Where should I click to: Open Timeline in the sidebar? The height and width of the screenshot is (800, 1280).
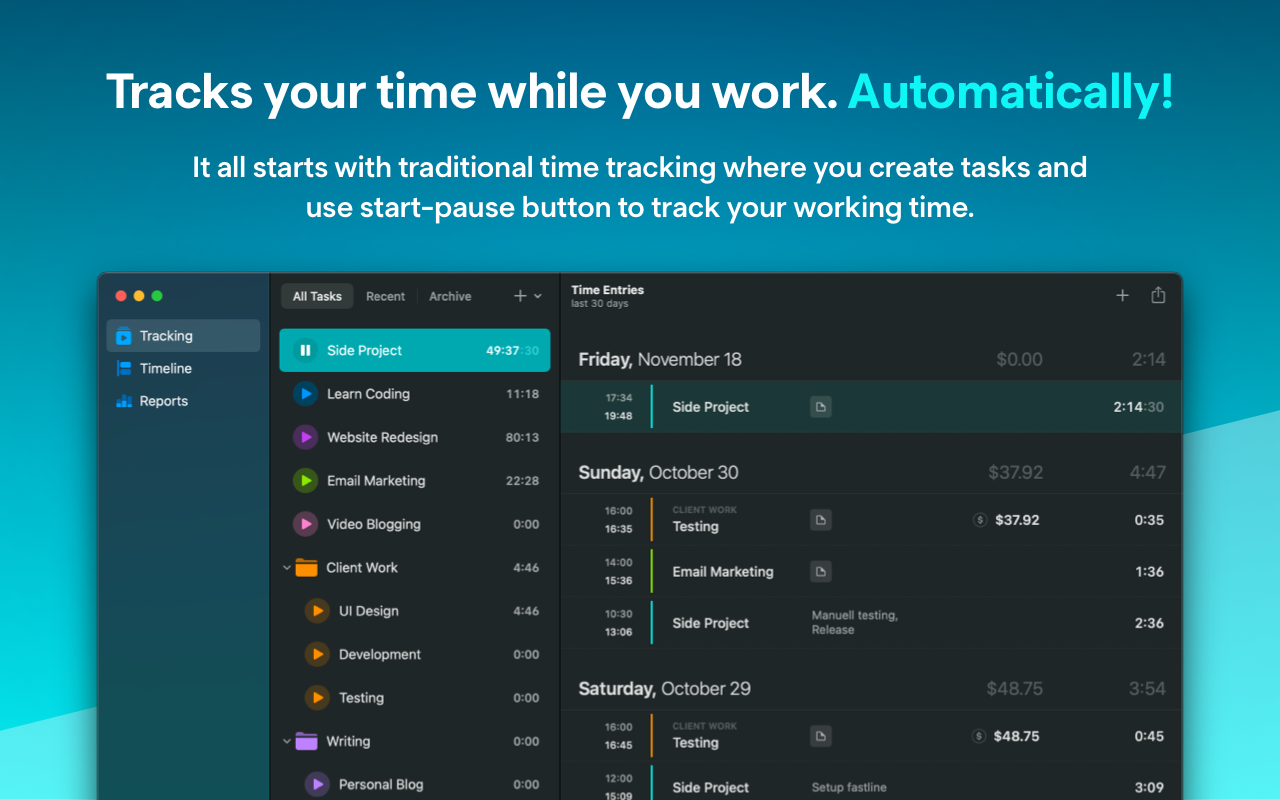click(x=165, y=368)
